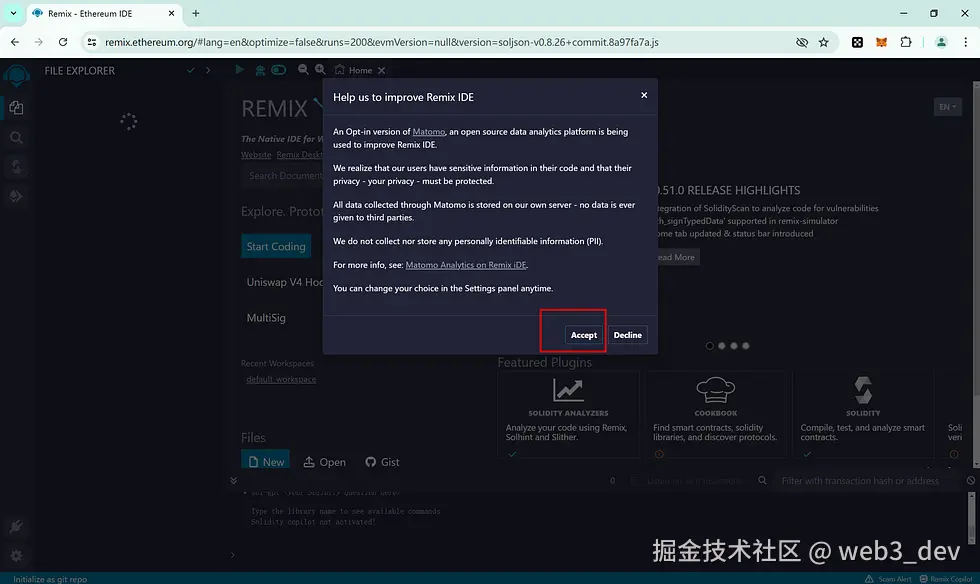Select second carousel indicator dot
This screenshot has width=980, height=584.
tap(722, 346)
